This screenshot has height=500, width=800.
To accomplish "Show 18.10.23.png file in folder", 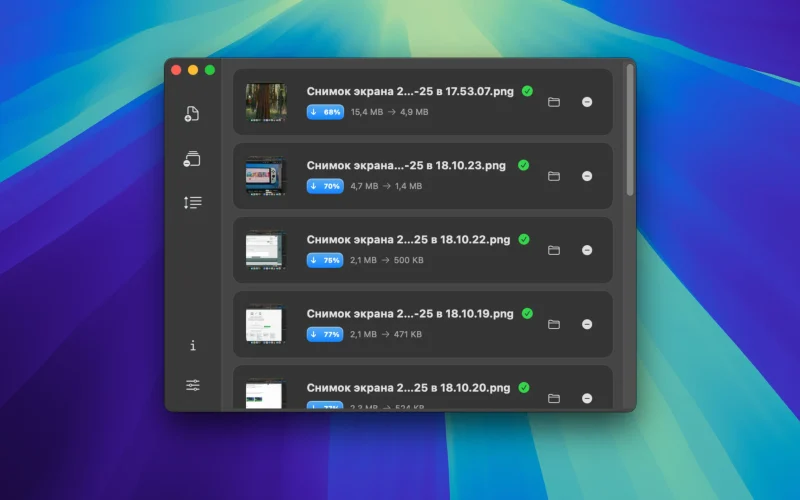I will [554, 176].
